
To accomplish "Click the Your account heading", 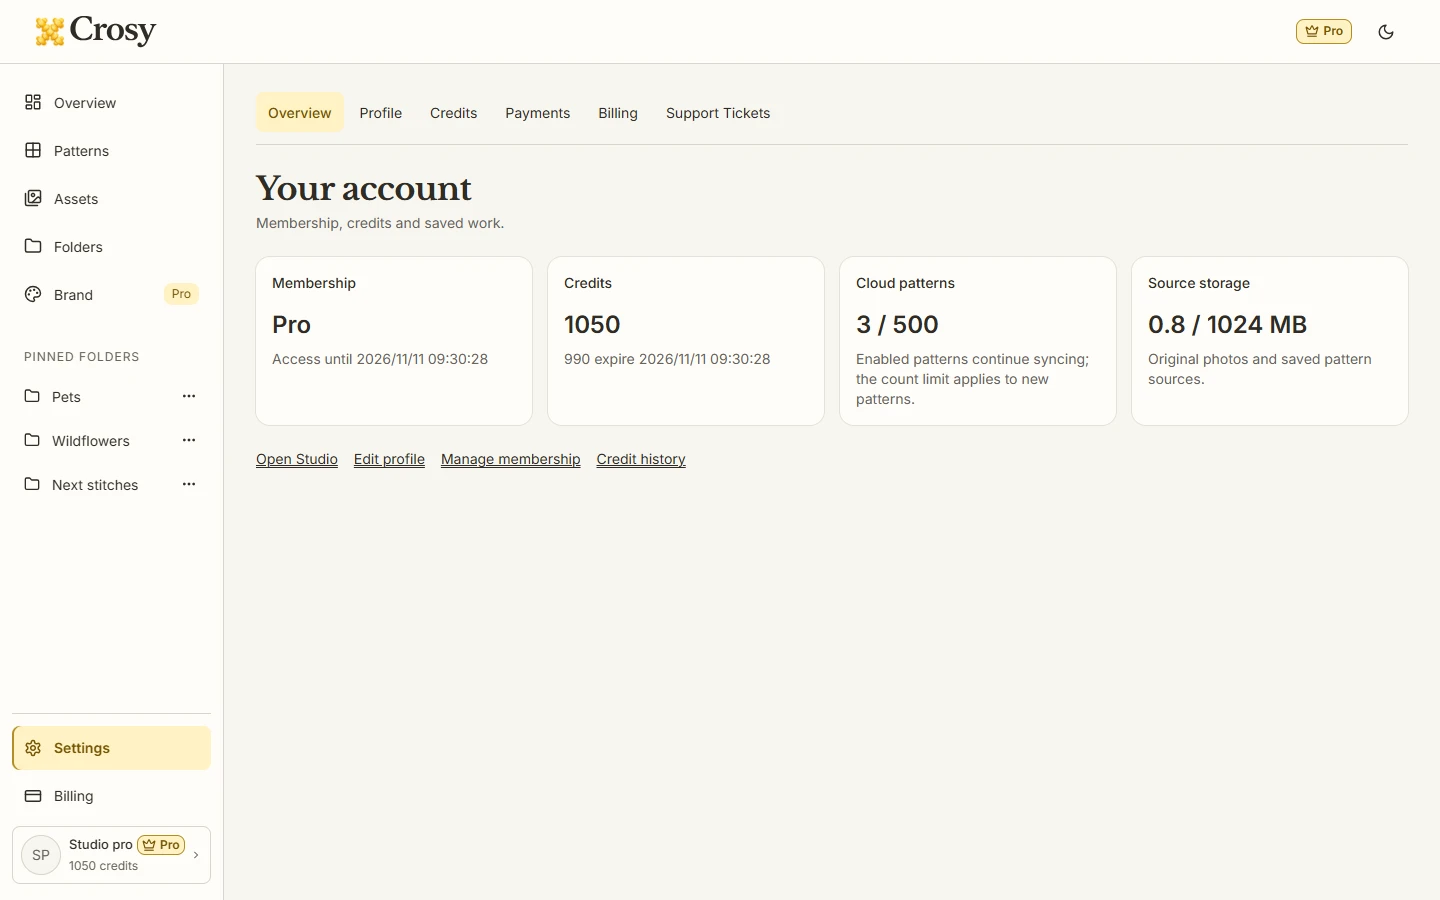I will point(364,188).
